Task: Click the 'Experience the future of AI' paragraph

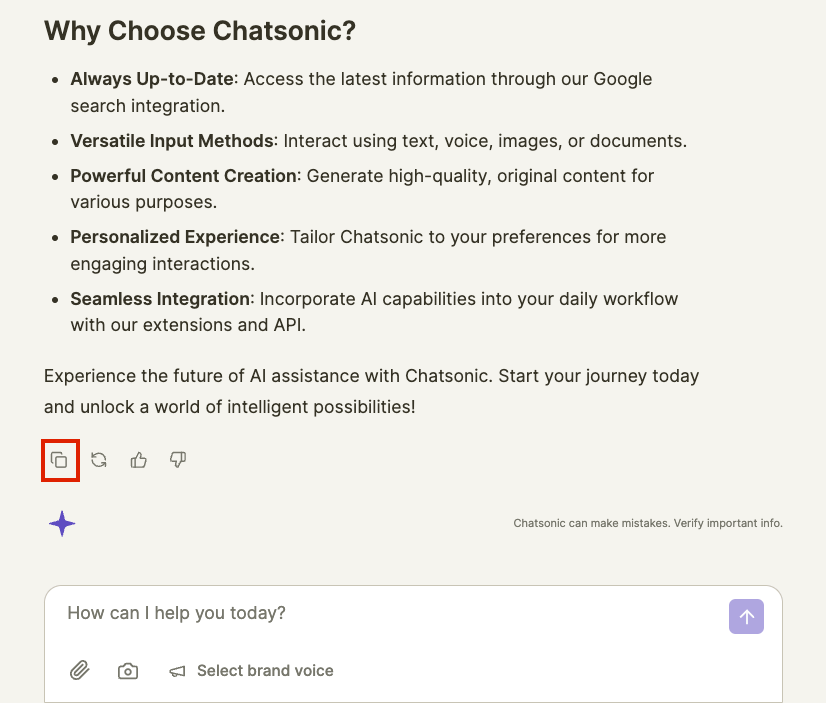Action: coord(371,391)
